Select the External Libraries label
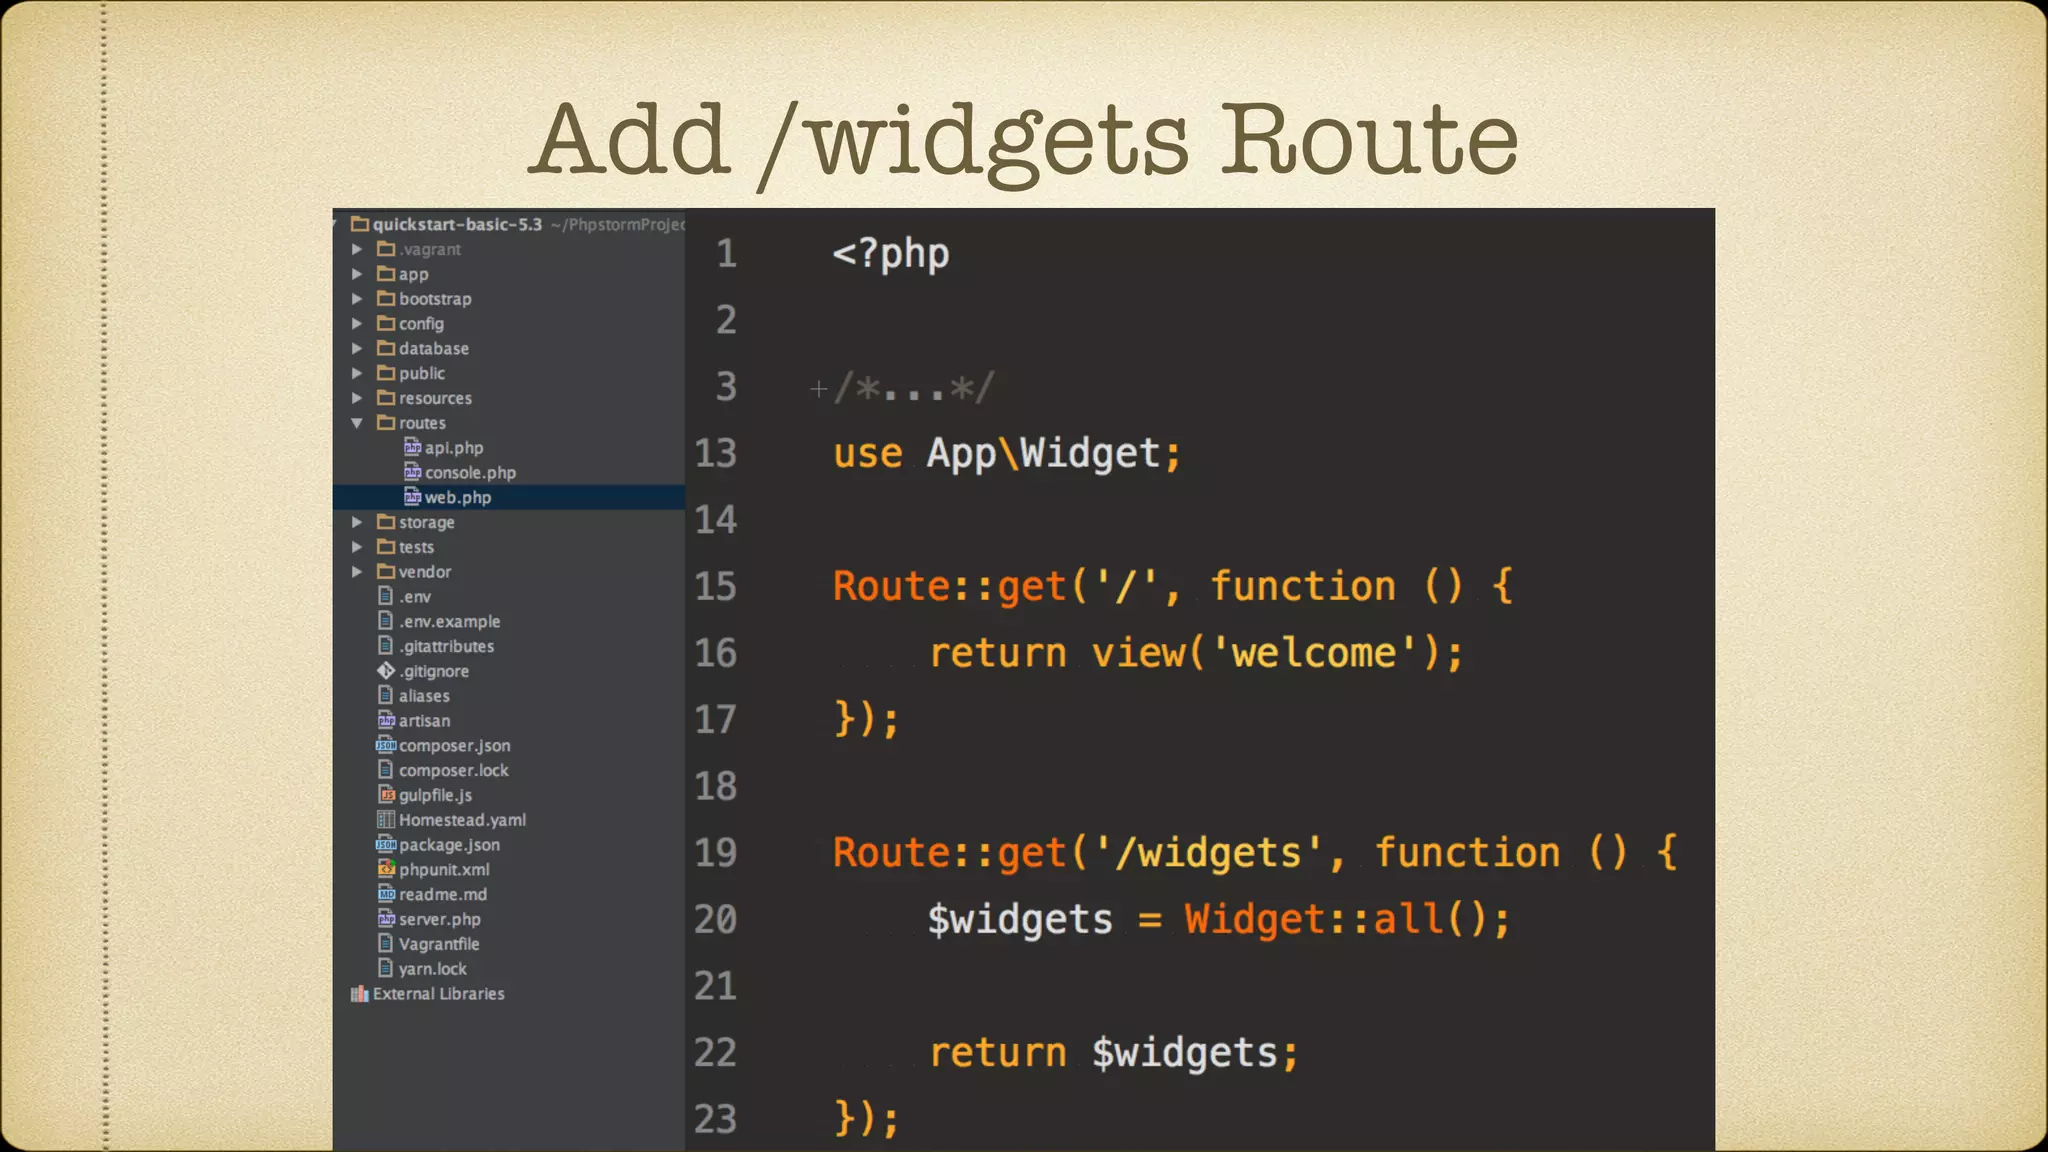The width and height of the screenshot is (2048, 1152). (x=439, y=994)
